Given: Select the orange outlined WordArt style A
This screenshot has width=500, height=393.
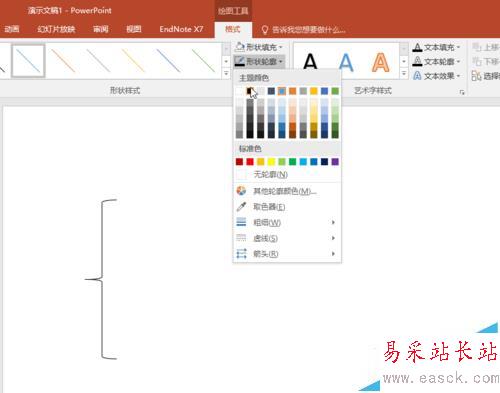Looking at the screenshot, I should pyautogui.click(x=381, y=62).
